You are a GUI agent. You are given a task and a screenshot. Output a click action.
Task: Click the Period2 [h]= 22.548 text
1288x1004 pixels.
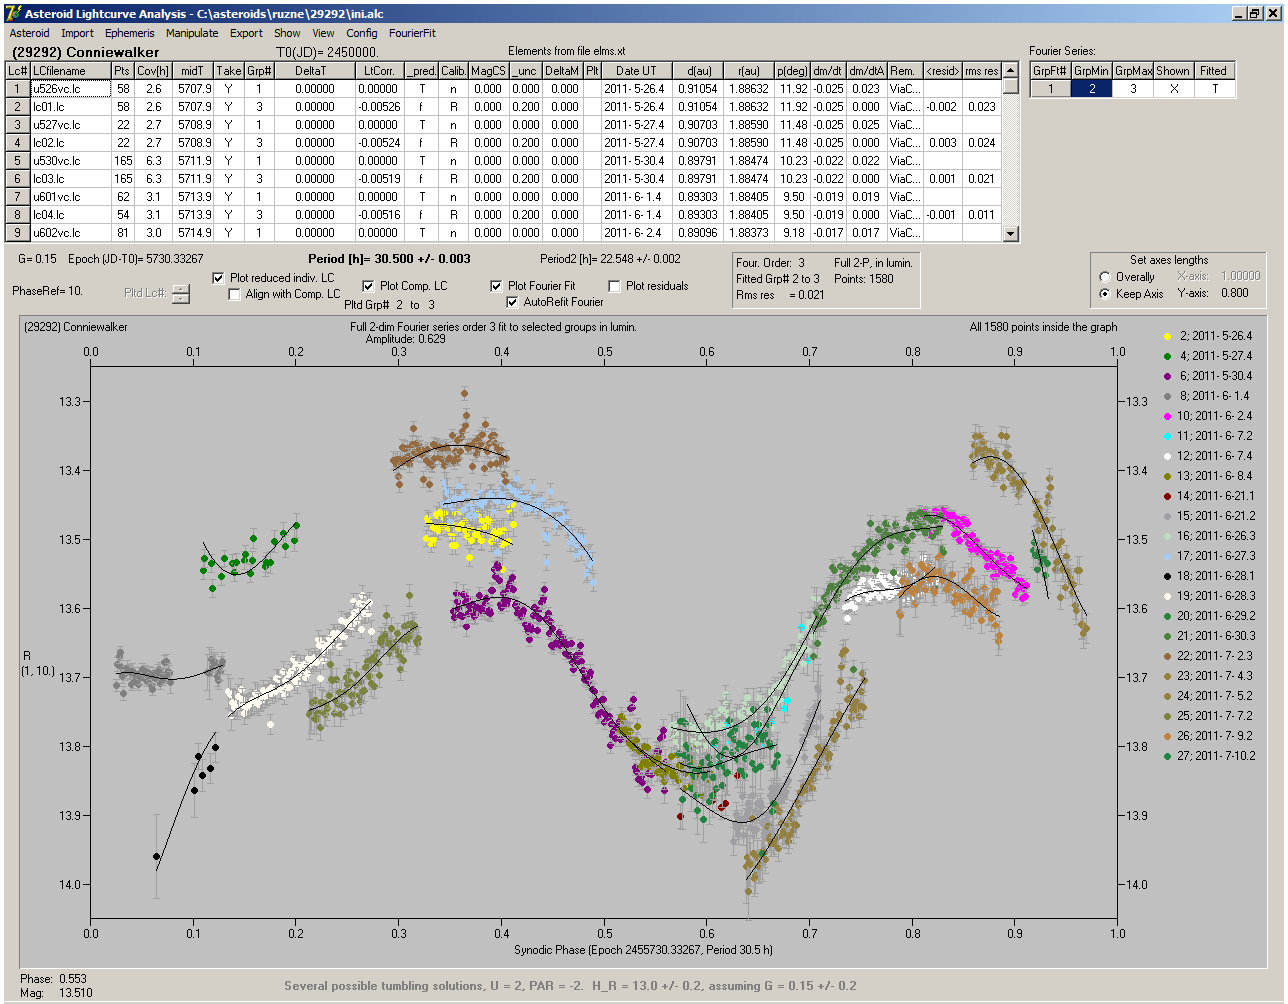610,259
